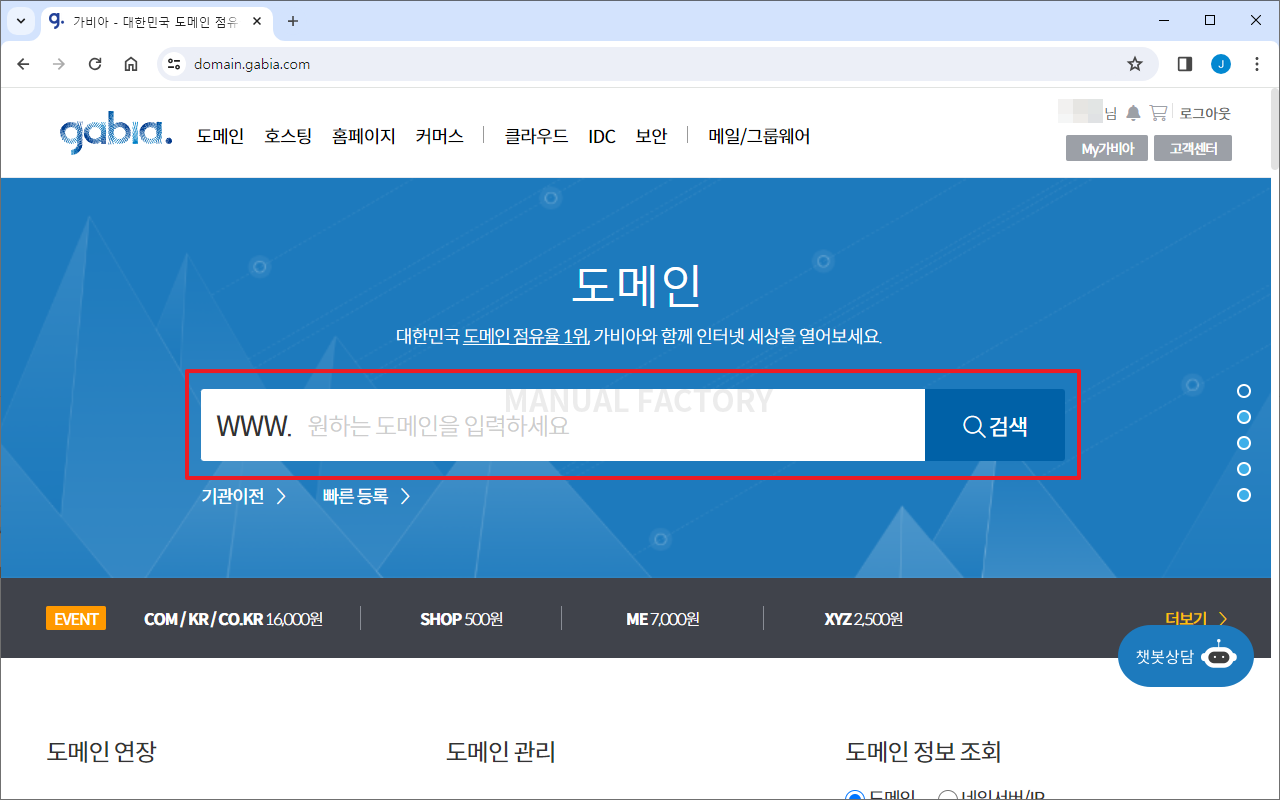This screenshot has width=1280, height=800.
Task: Go back with the browser back arrow
Action: pos(24,64)
